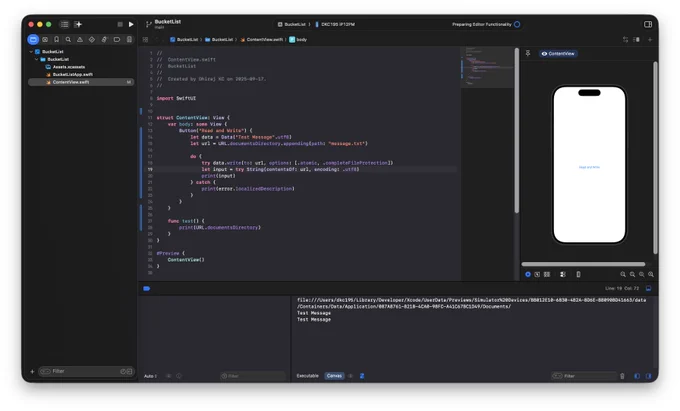Open the related items grid menu
680x411 pixels.
pos(145,39)
